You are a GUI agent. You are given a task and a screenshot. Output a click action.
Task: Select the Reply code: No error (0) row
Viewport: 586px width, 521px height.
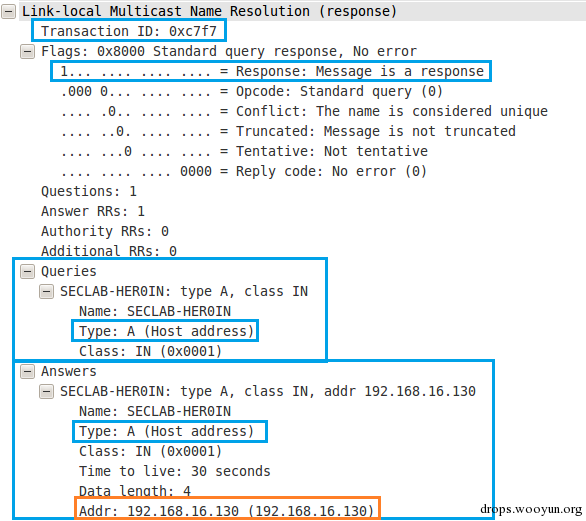[244, 171]
